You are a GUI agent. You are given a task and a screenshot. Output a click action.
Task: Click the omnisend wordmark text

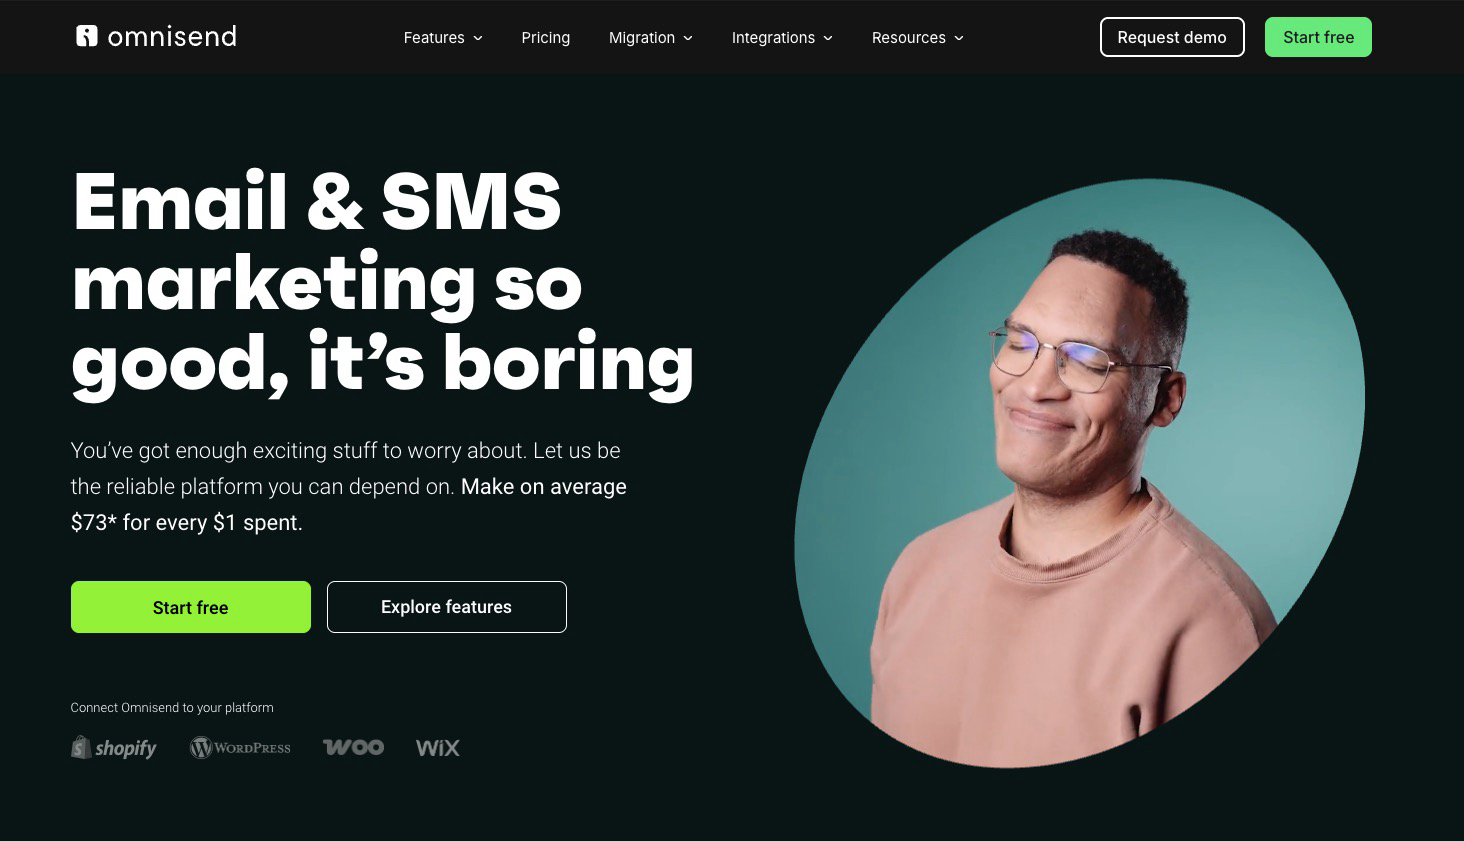172,37
